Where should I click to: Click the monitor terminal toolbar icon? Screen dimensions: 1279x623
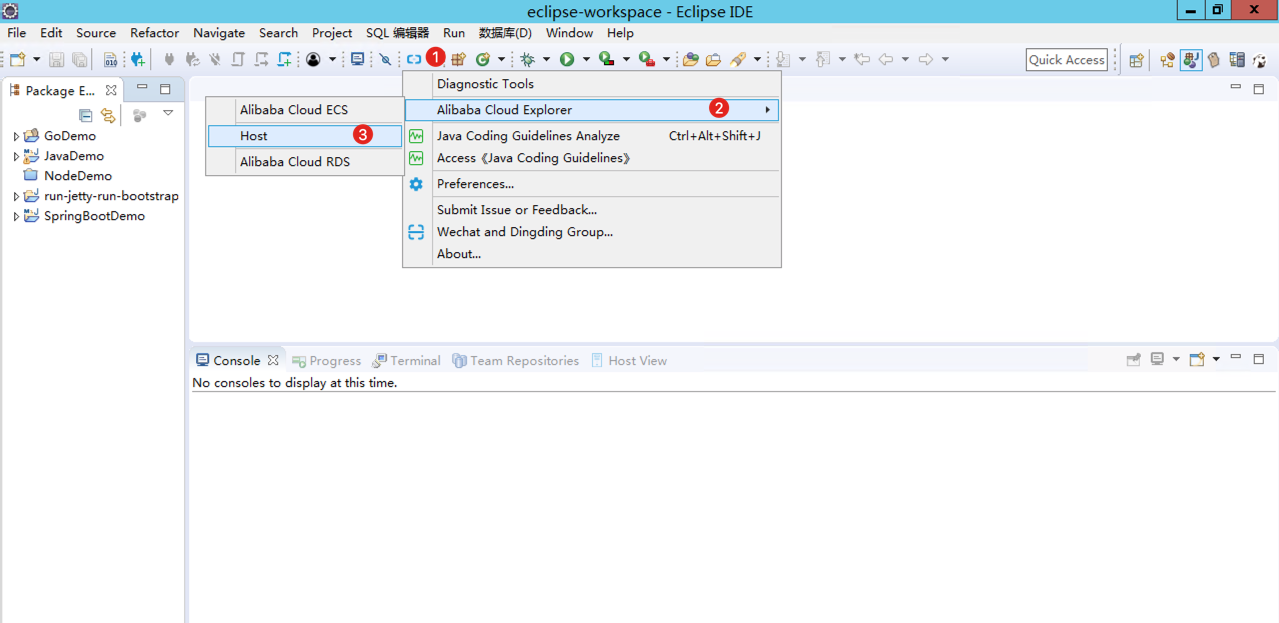click(x=358, y=60)
